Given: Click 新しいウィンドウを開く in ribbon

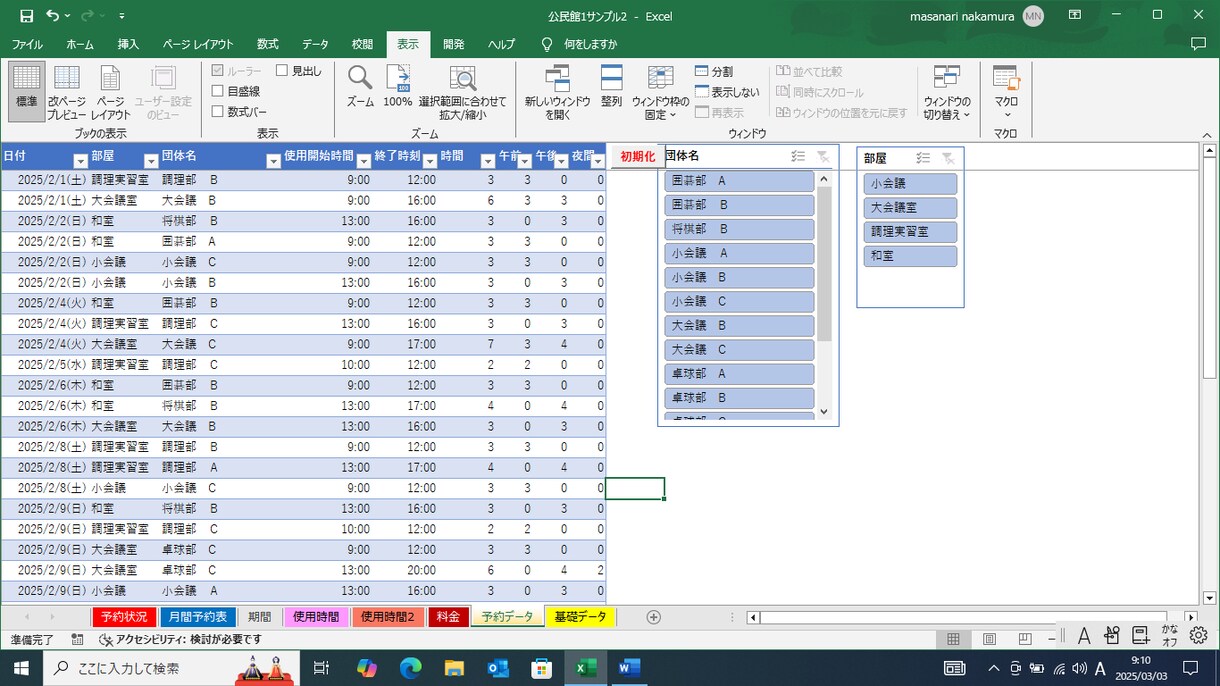Looking at the screenshot, I should (557, 91).
